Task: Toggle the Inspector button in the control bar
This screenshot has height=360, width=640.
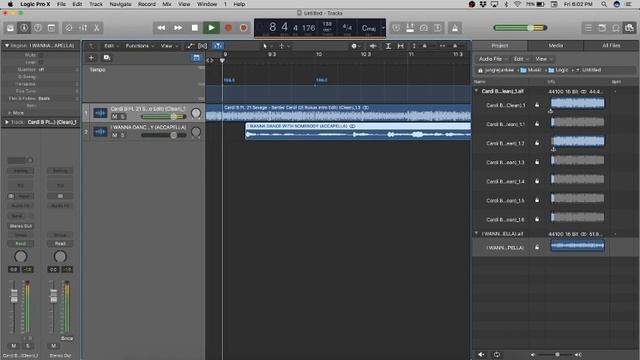Action: [x=24, y=28]
